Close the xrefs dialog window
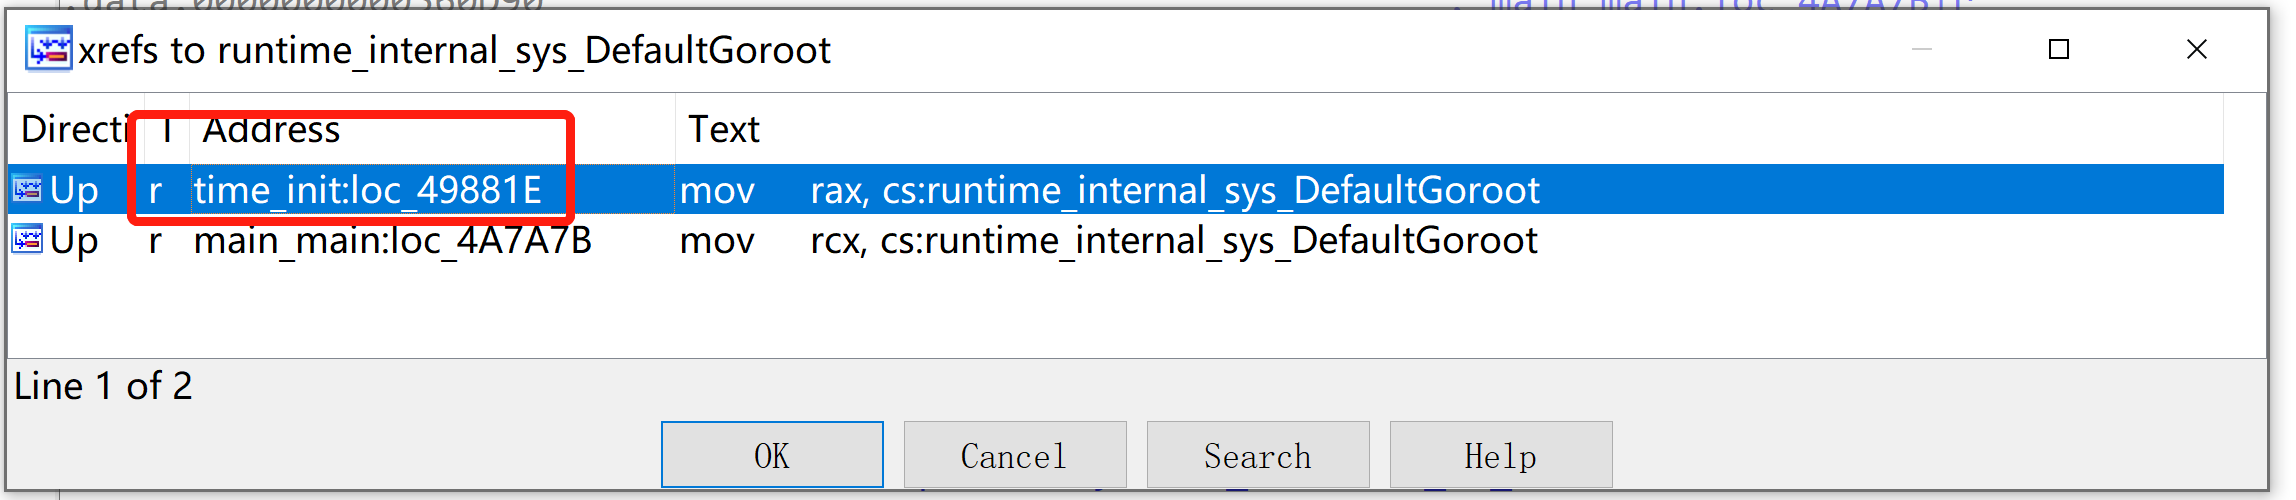Image resolution: width=2296 pixels, height=500 pixels. (x=2197, y=49)
